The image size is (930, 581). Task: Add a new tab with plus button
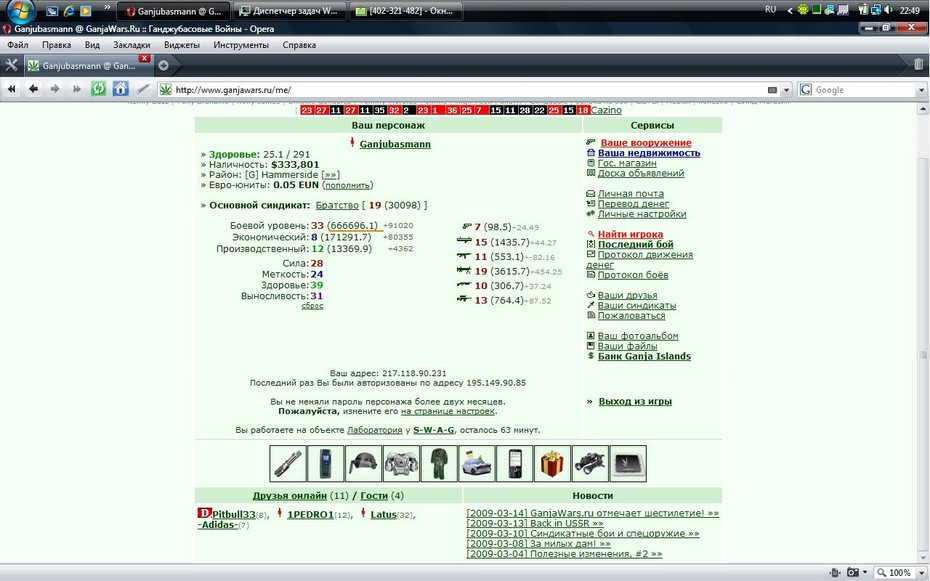(x=163, y=66)
